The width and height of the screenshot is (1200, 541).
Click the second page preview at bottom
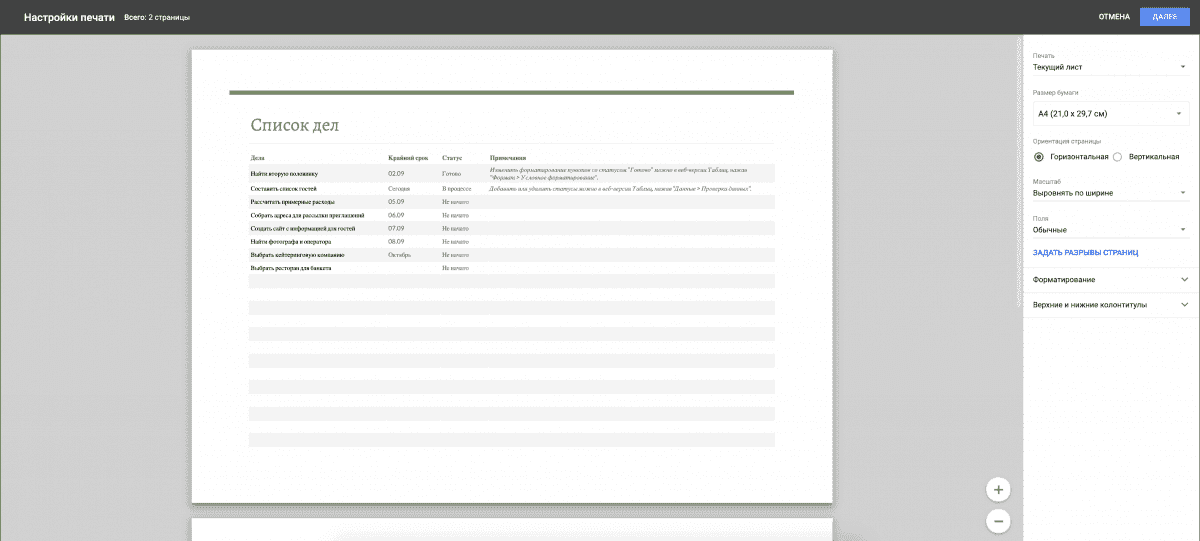point(511,529)
